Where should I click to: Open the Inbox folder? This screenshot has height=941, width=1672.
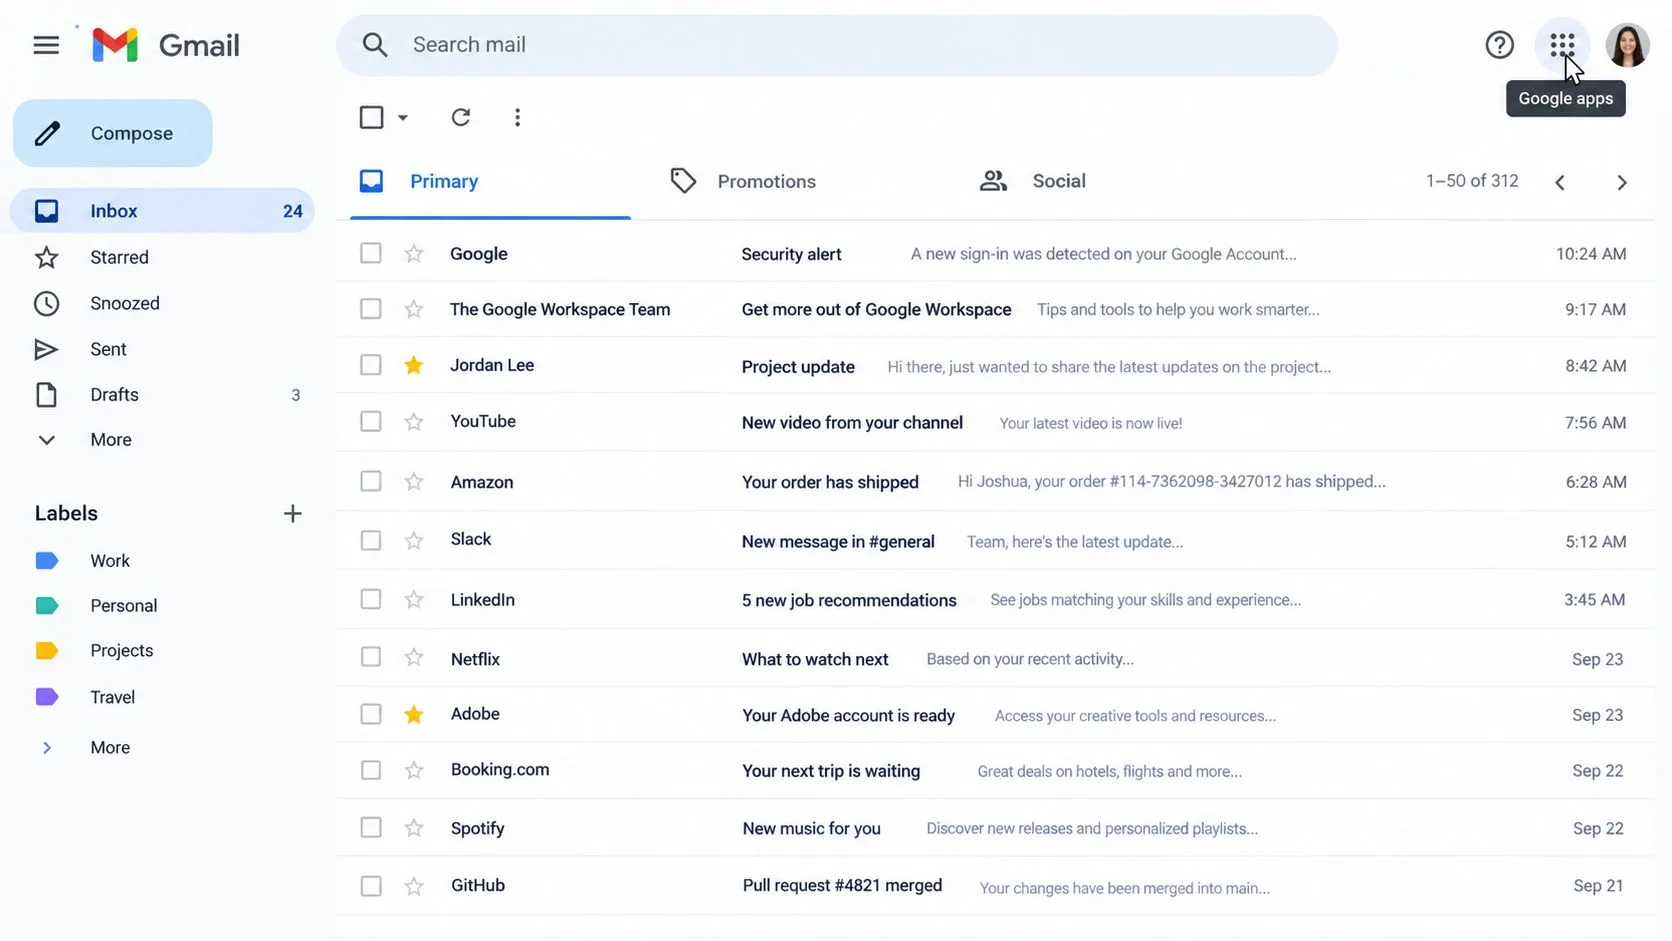click(x=162, y=211)
